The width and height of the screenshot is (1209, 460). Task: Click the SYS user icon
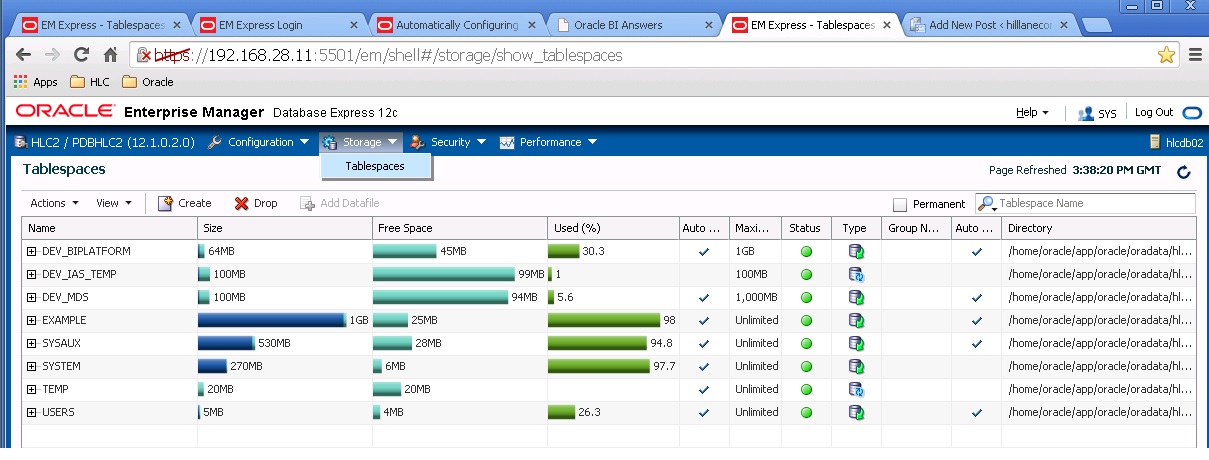click(1085, 114)
